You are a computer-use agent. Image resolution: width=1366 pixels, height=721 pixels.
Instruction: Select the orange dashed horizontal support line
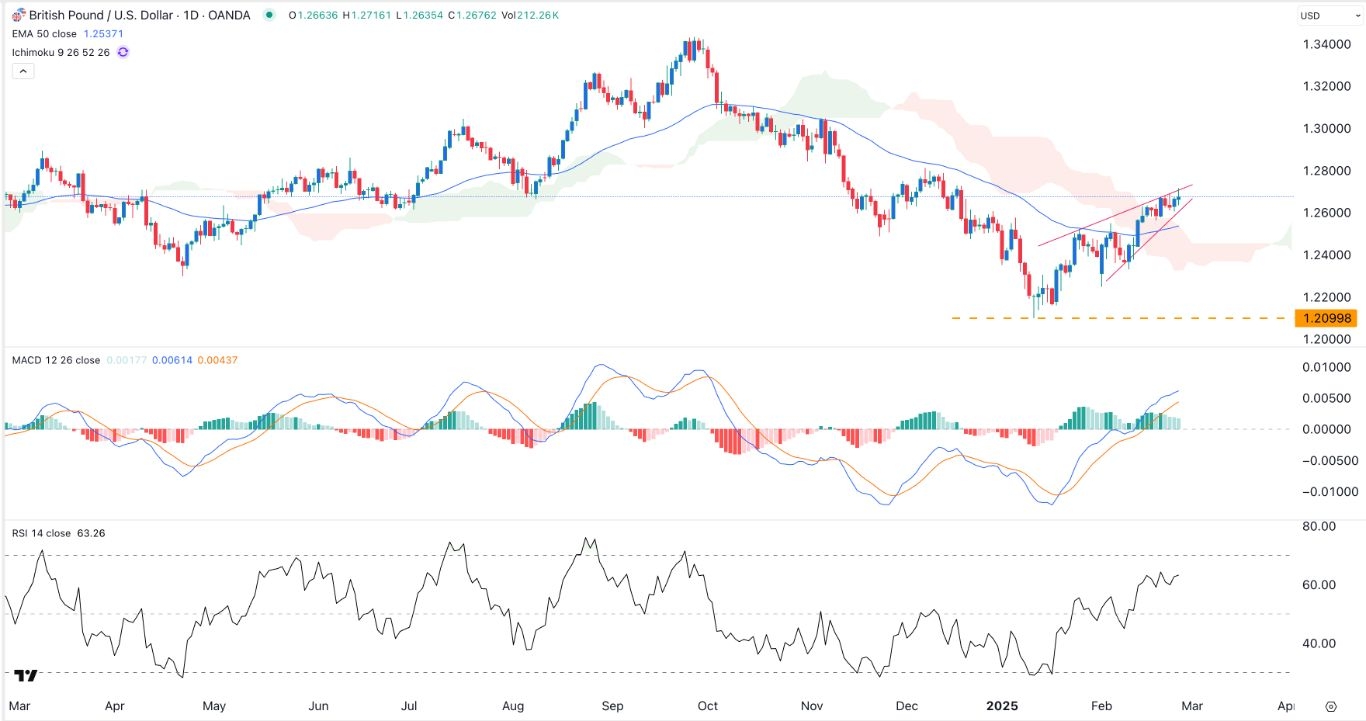[1120, 318]
